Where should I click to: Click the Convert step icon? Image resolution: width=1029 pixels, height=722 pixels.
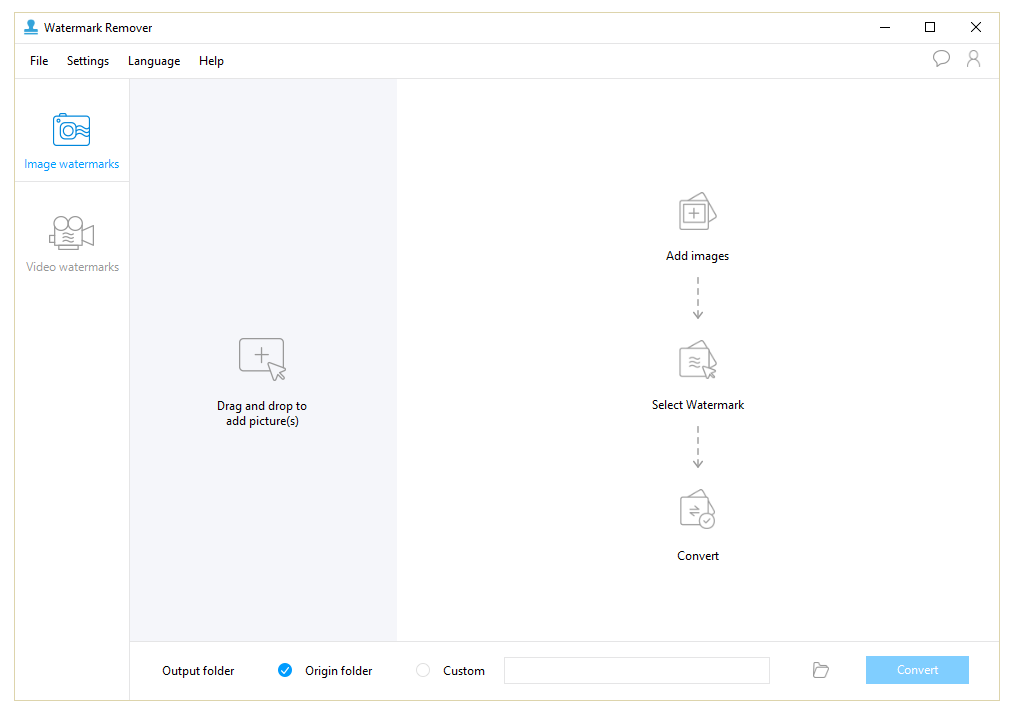coord(697,509)
